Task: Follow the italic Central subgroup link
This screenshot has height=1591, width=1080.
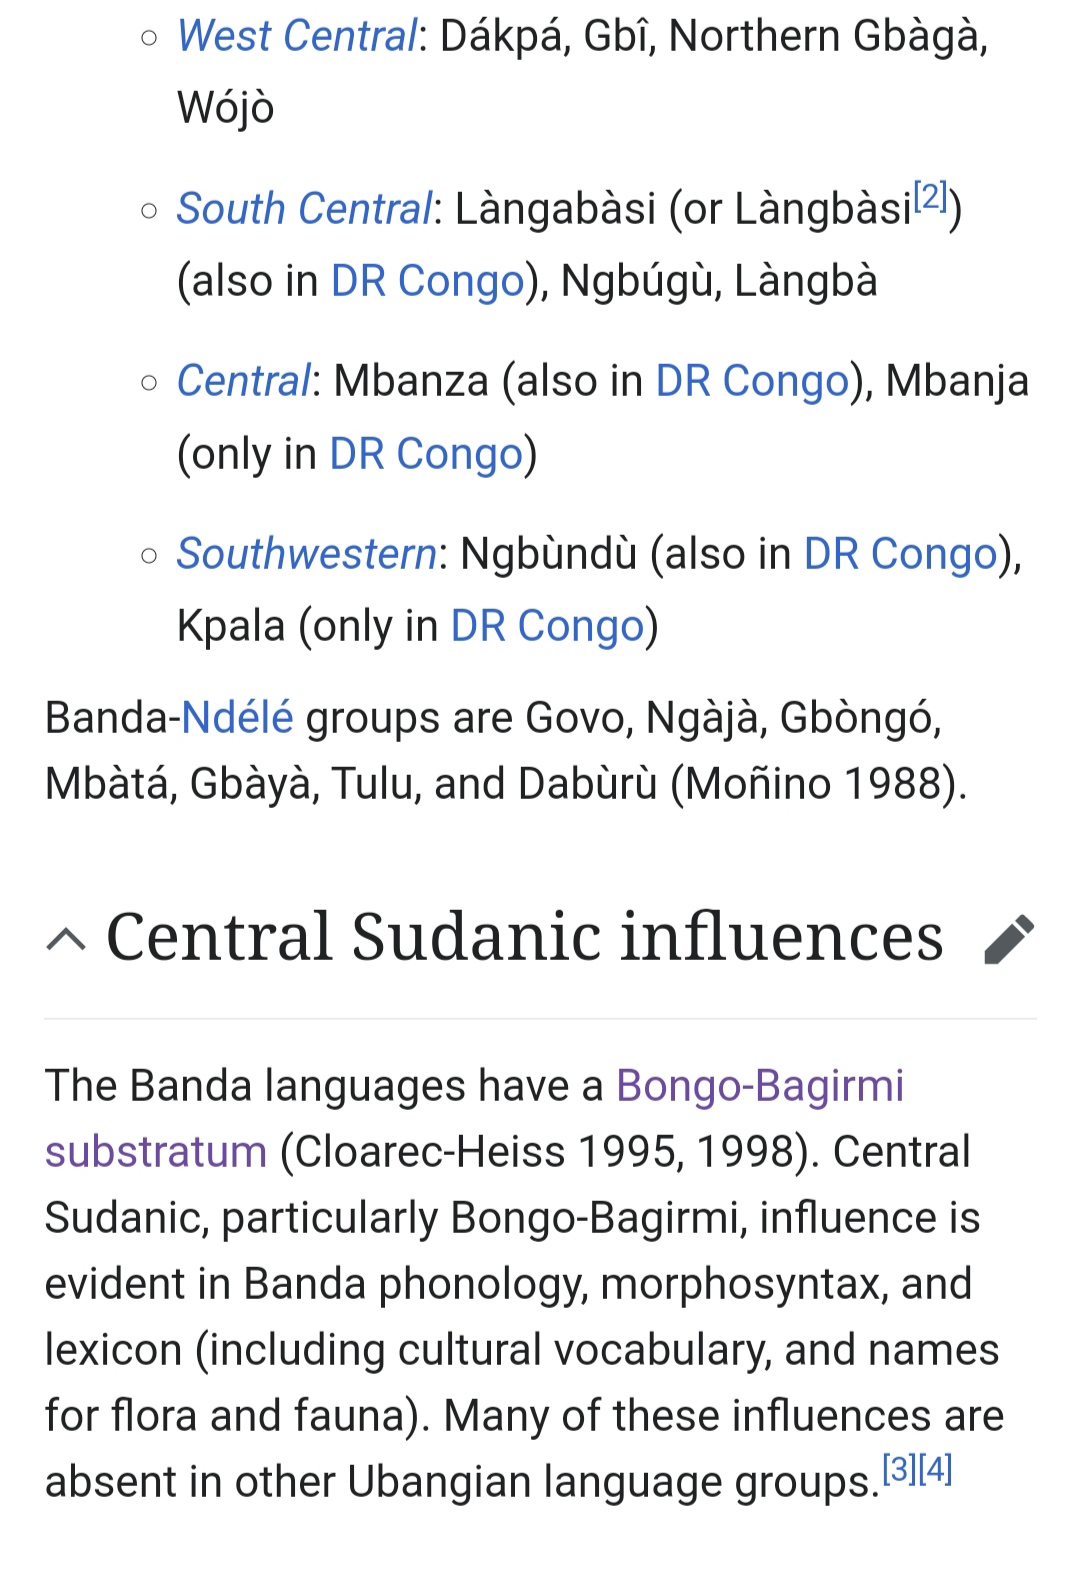Action: [x=244, y=381]
